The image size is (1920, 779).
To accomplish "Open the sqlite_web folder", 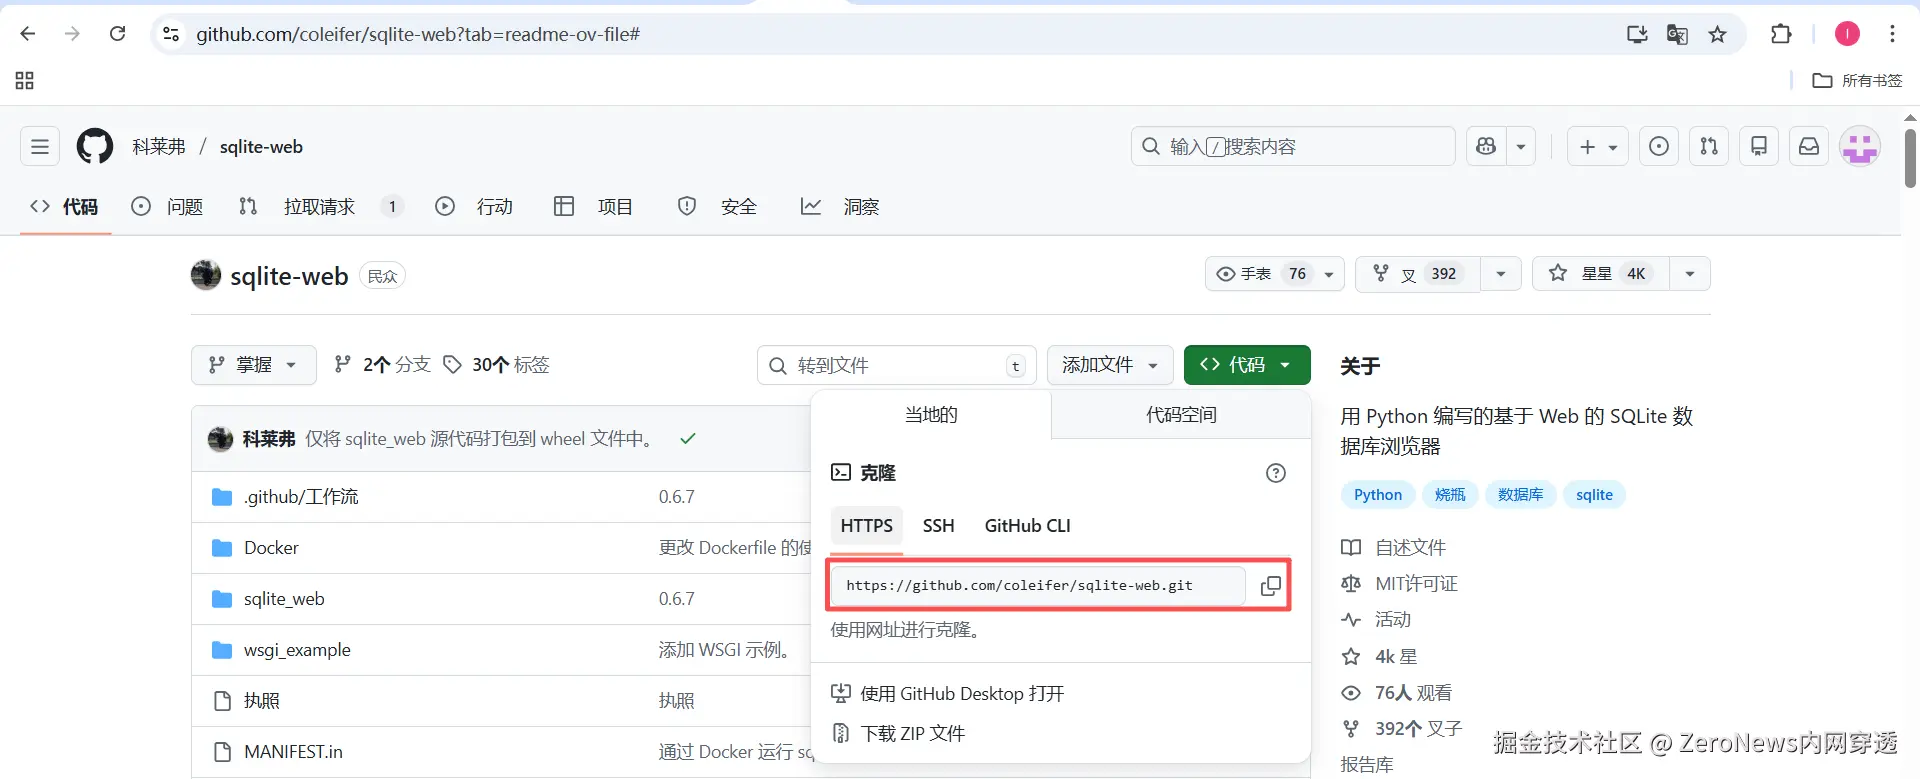I will coord(284,599).
